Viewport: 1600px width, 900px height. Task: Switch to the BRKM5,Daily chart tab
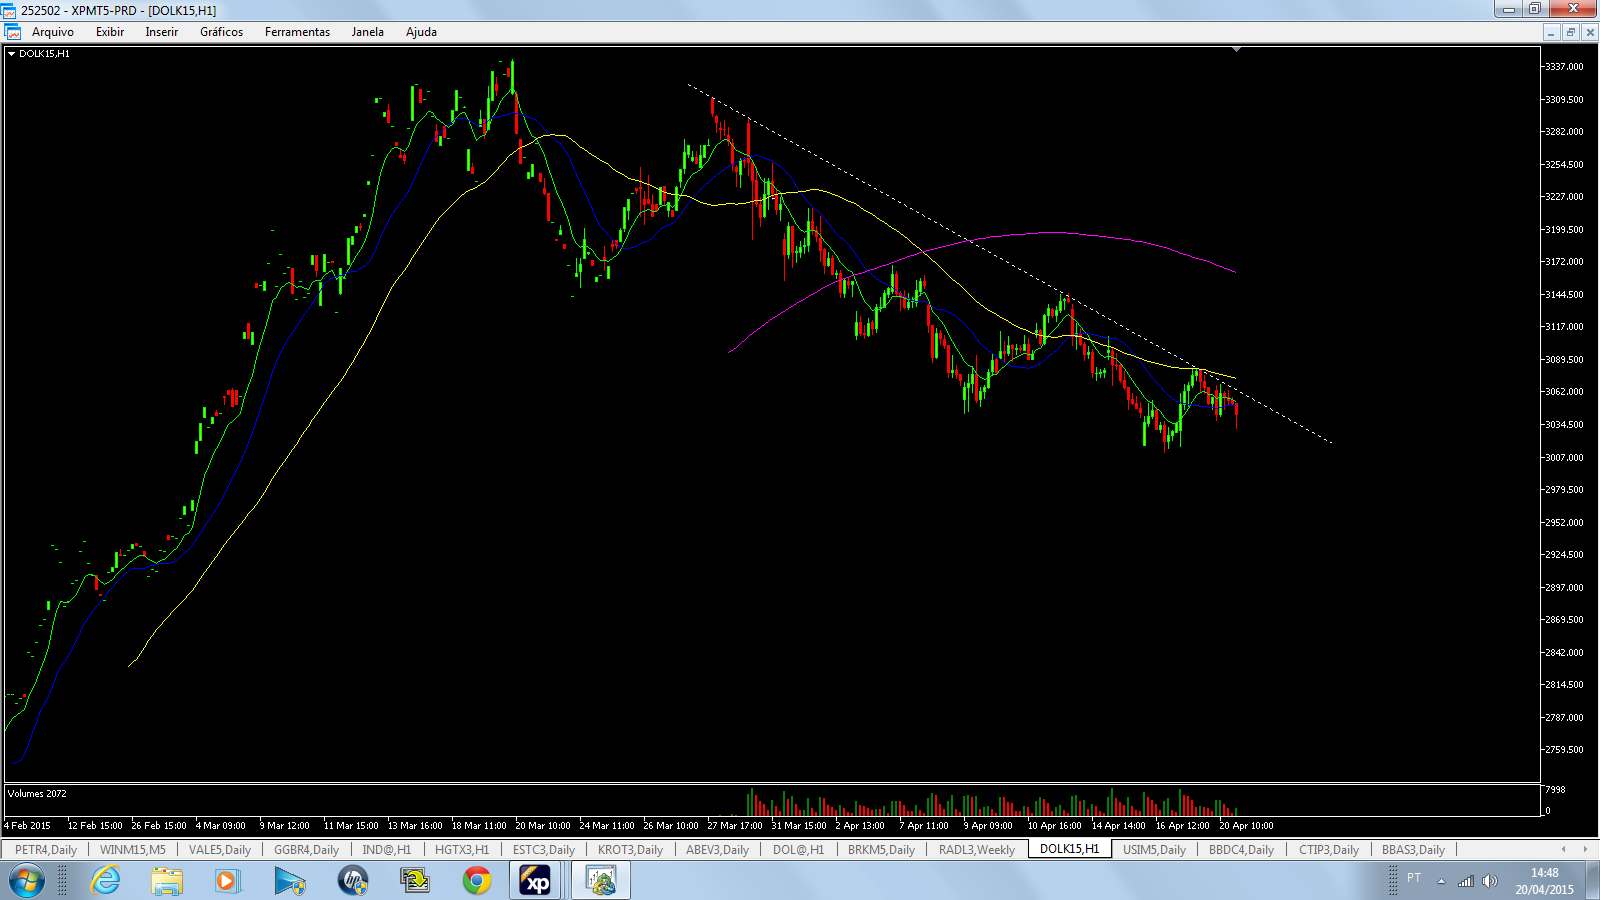click(x=881, y=850)
